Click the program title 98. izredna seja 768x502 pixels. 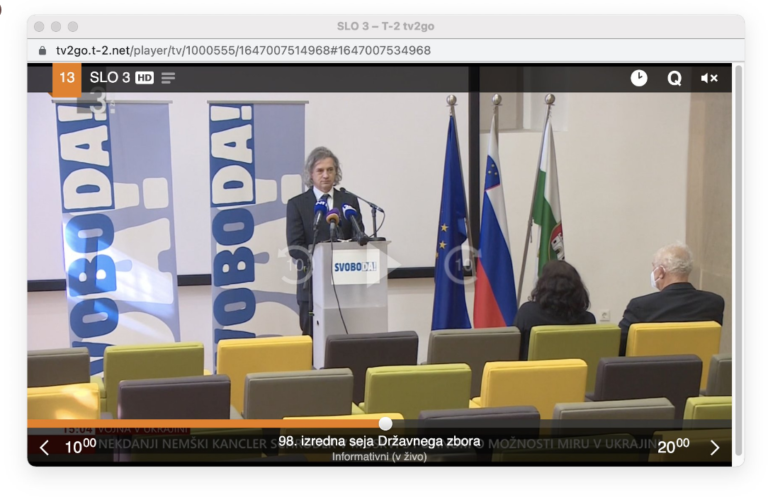point(380,441)
